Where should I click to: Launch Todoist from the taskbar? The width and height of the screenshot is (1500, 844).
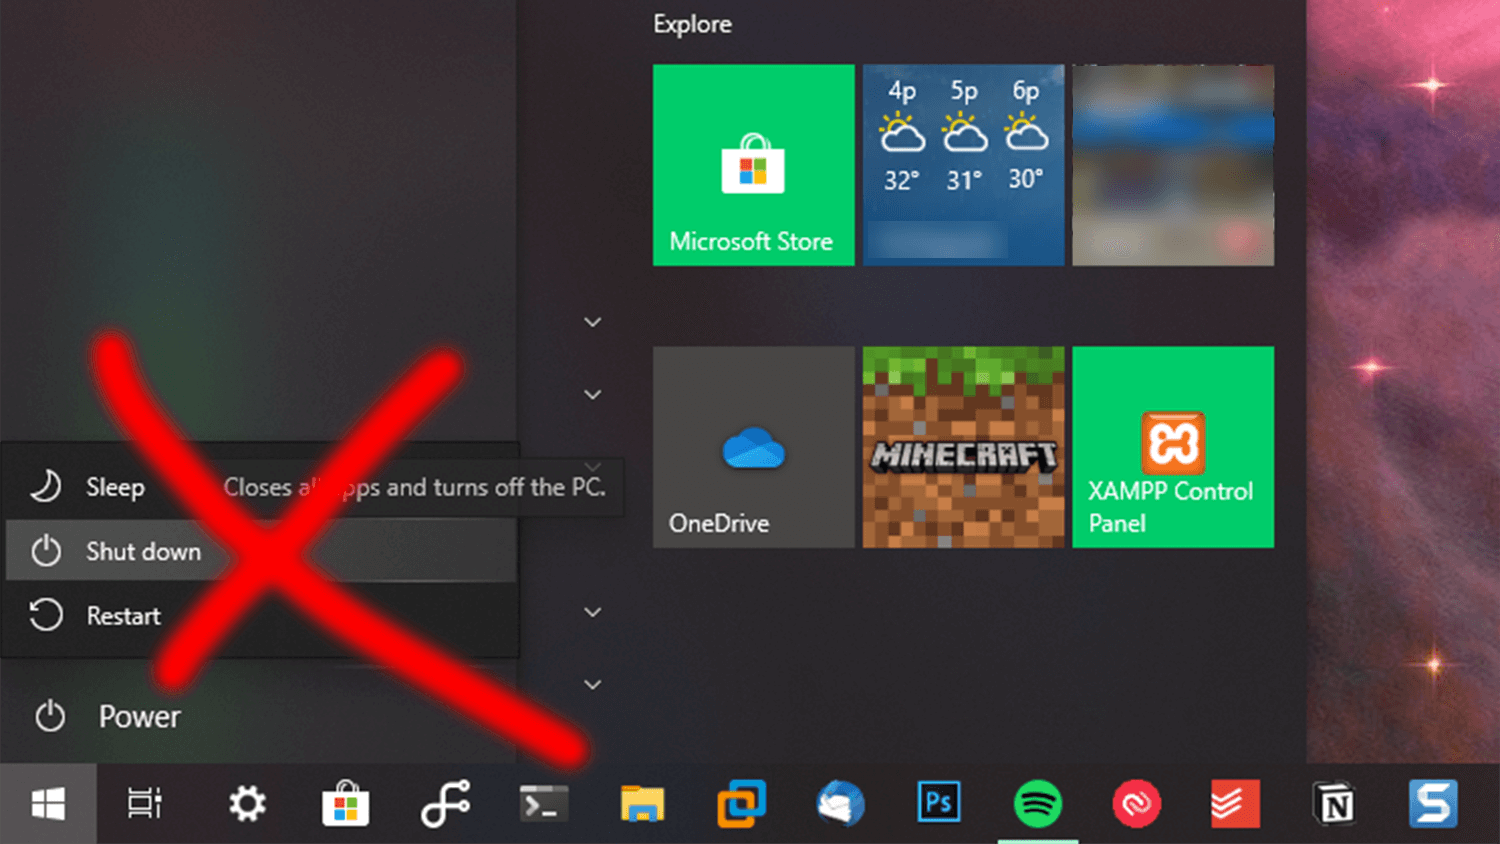(1234, 802)
